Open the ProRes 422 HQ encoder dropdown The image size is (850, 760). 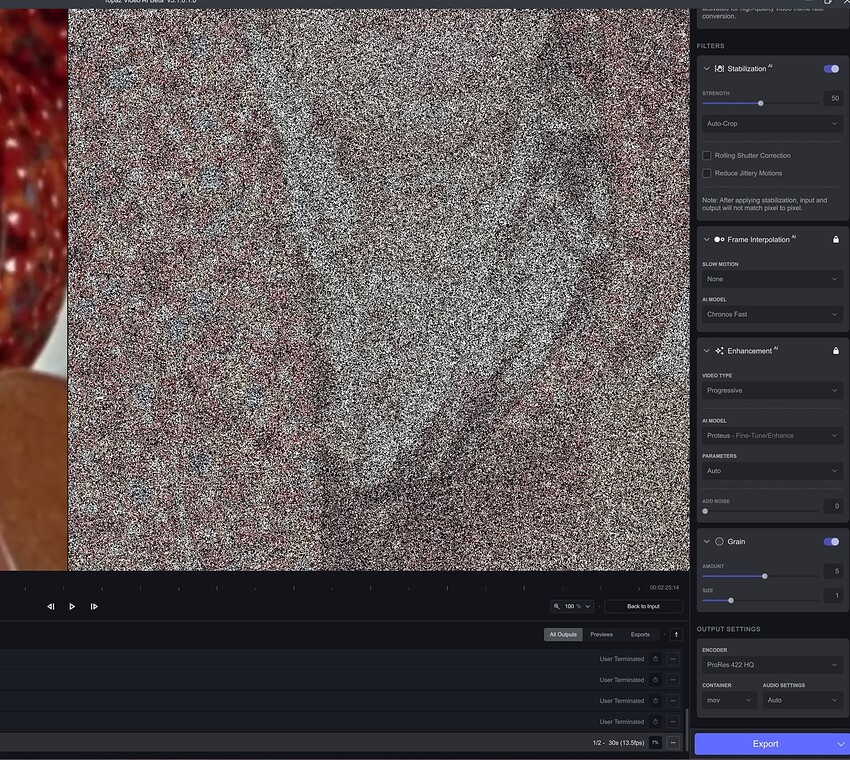click(x=772, y=665)
